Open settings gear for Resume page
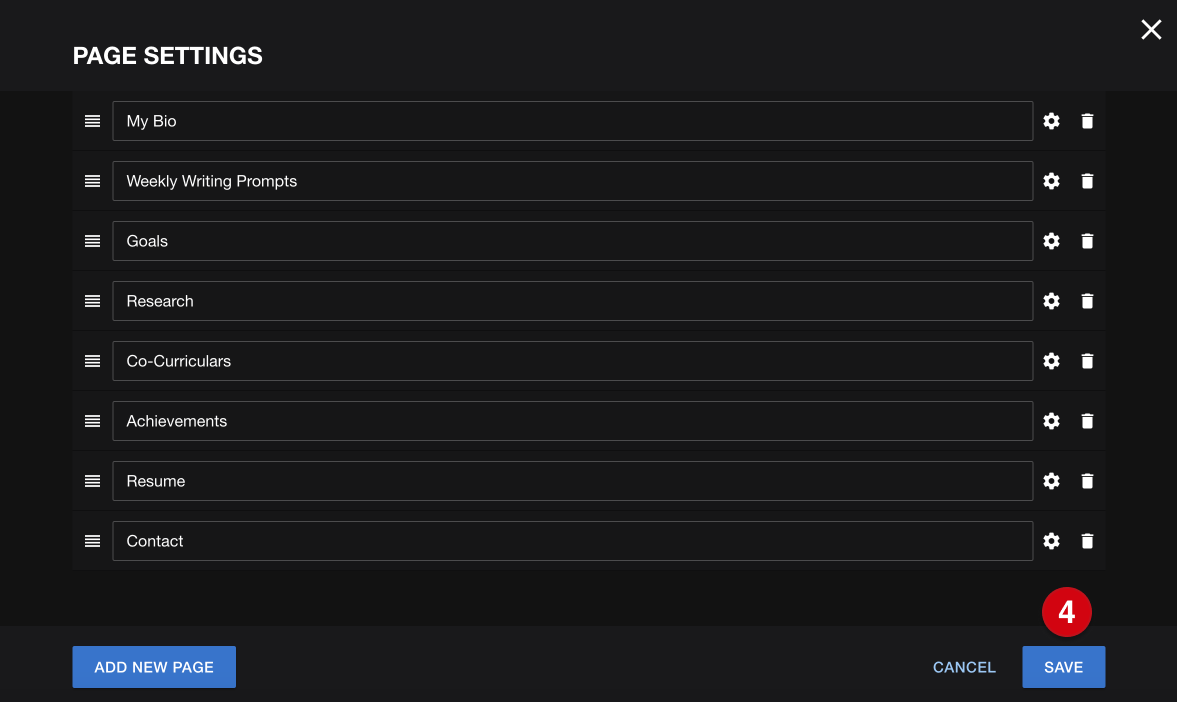Viewport: 1177px width, 702px height. (1051, 481)
